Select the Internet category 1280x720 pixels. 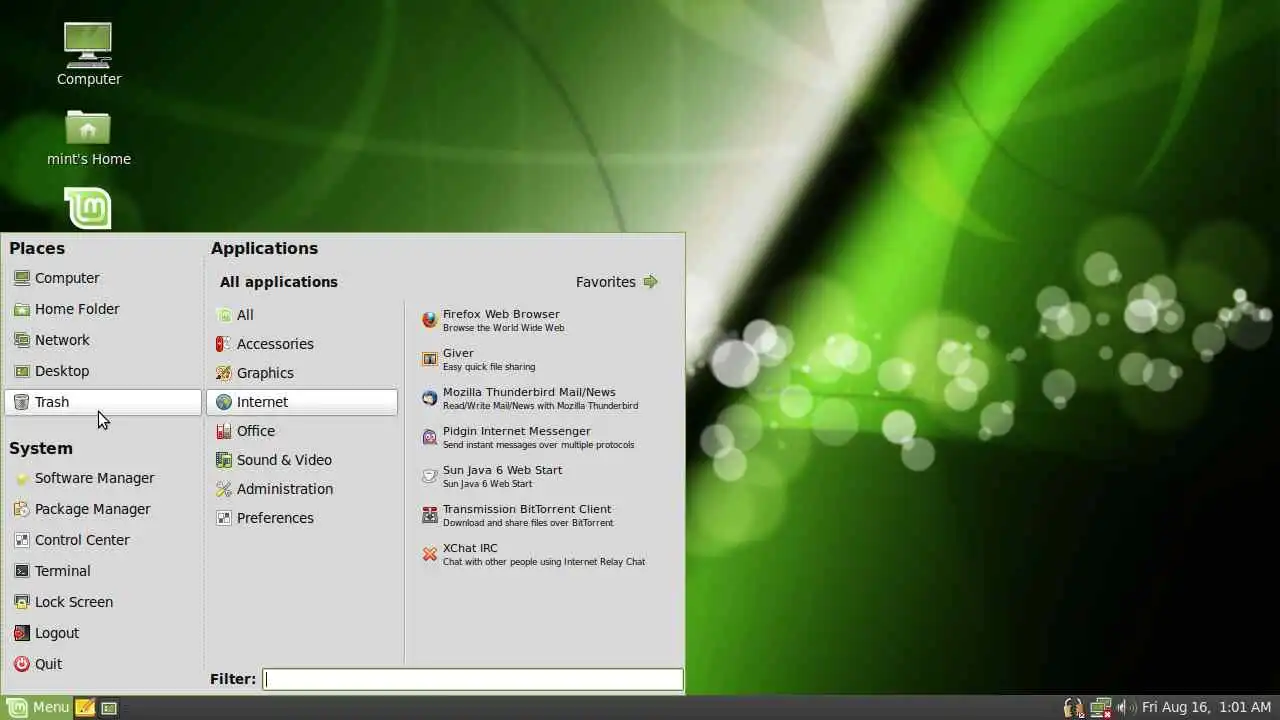pyautogui.click(x=302, y=402)
